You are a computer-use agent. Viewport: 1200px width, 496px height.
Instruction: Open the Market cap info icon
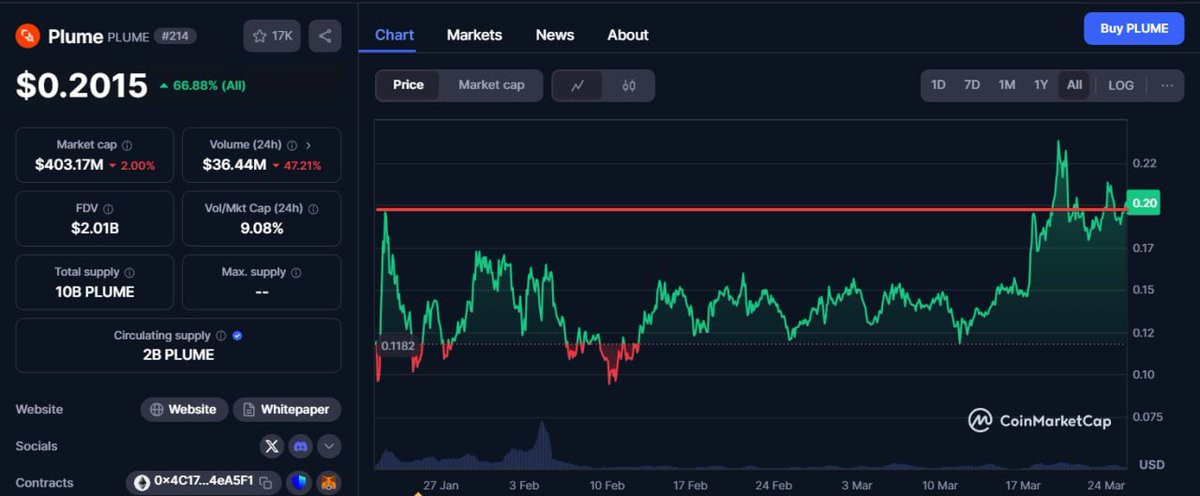(x=127, y=145)
